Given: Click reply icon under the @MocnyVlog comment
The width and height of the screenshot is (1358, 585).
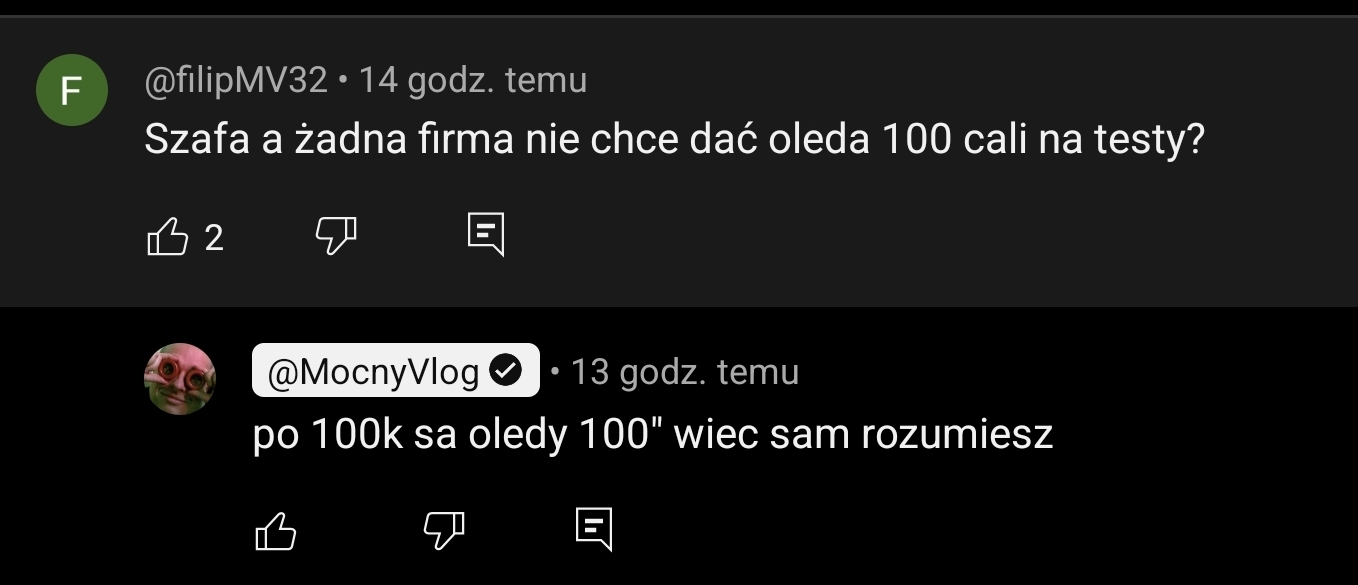Looking at the screenshot, I should (594, 528).
